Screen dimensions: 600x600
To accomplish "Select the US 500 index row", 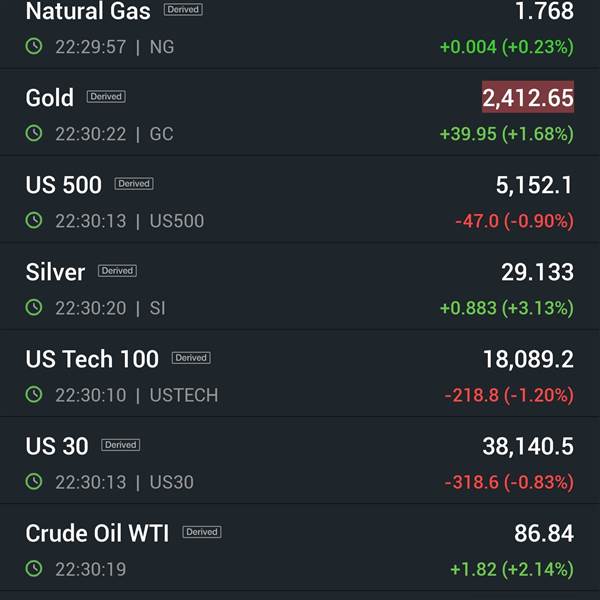I will tap(300, 199).
